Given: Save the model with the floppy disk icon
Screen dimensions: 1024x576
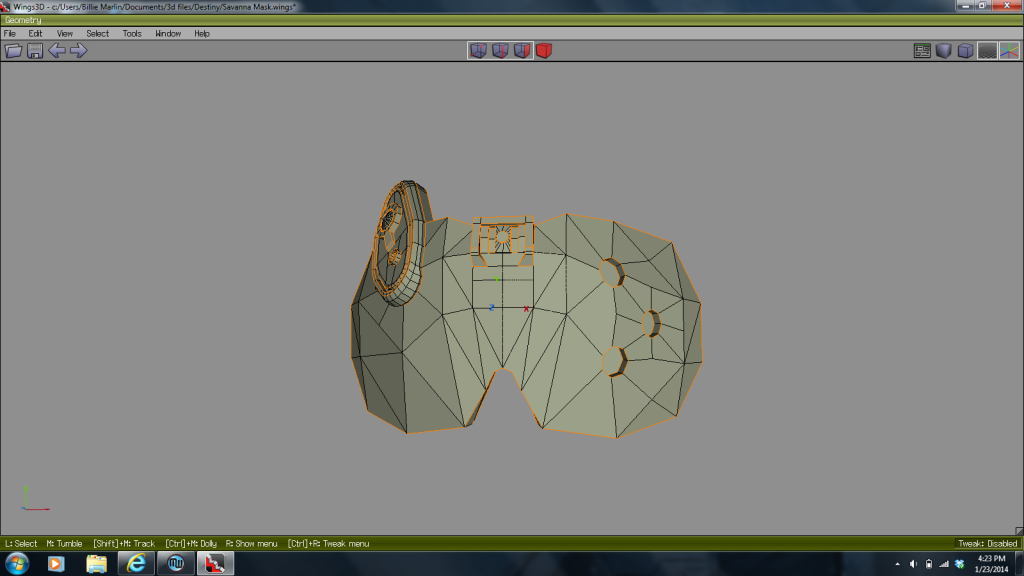Looking at the screenshot, I should tap(35, 51).
